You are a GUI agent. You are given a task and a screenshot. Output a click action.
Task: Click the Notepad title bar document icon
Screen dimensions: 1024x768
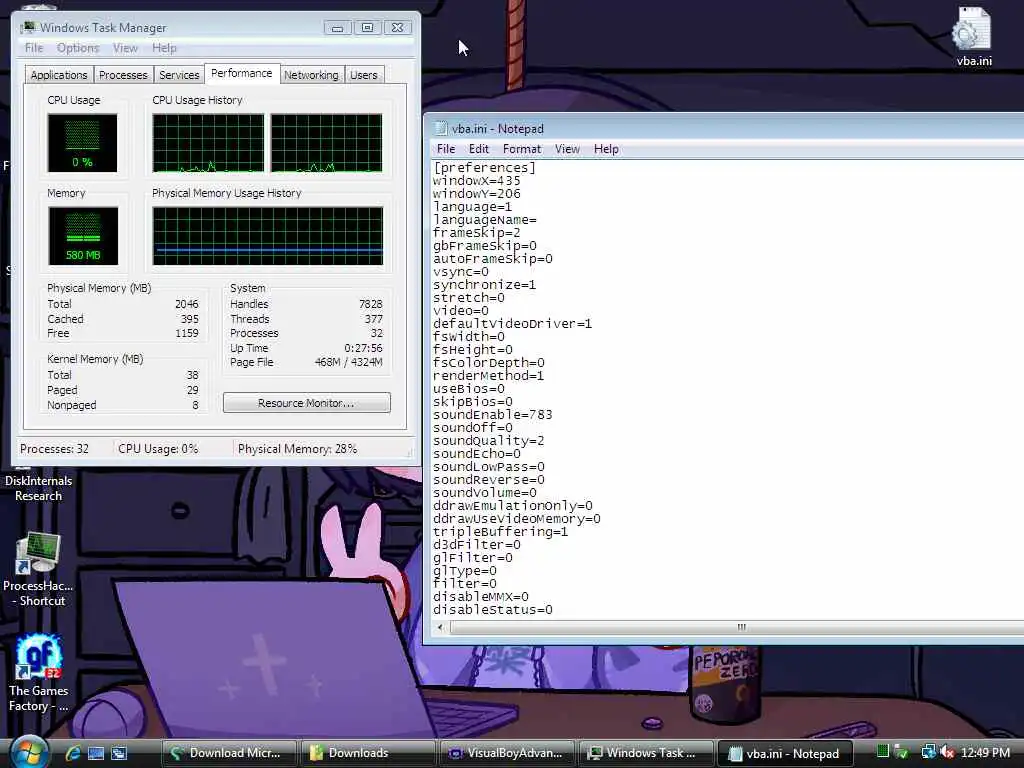[x=441, y=129]
